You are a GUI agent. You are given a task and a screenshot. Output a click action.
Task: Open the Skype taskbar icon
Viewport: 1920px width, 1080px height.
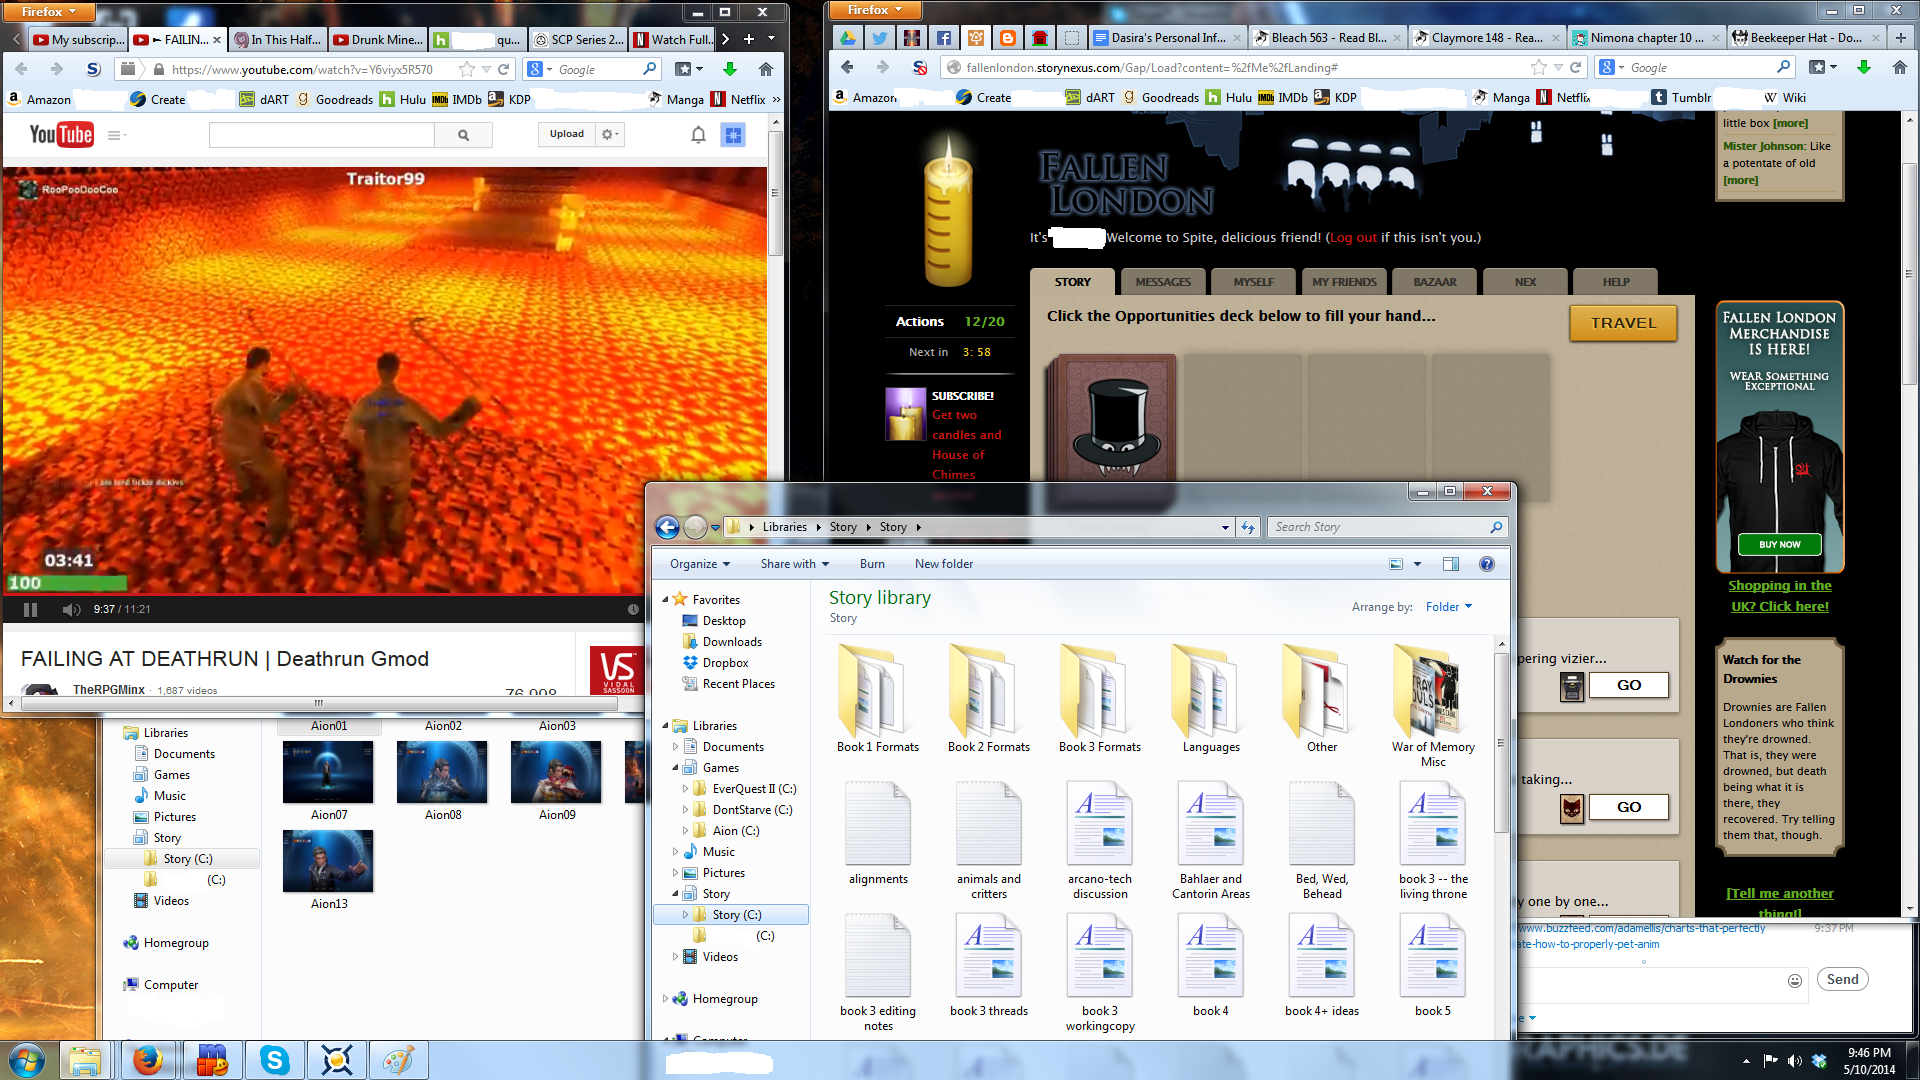pyautogui.click(x=274, y=1060)
